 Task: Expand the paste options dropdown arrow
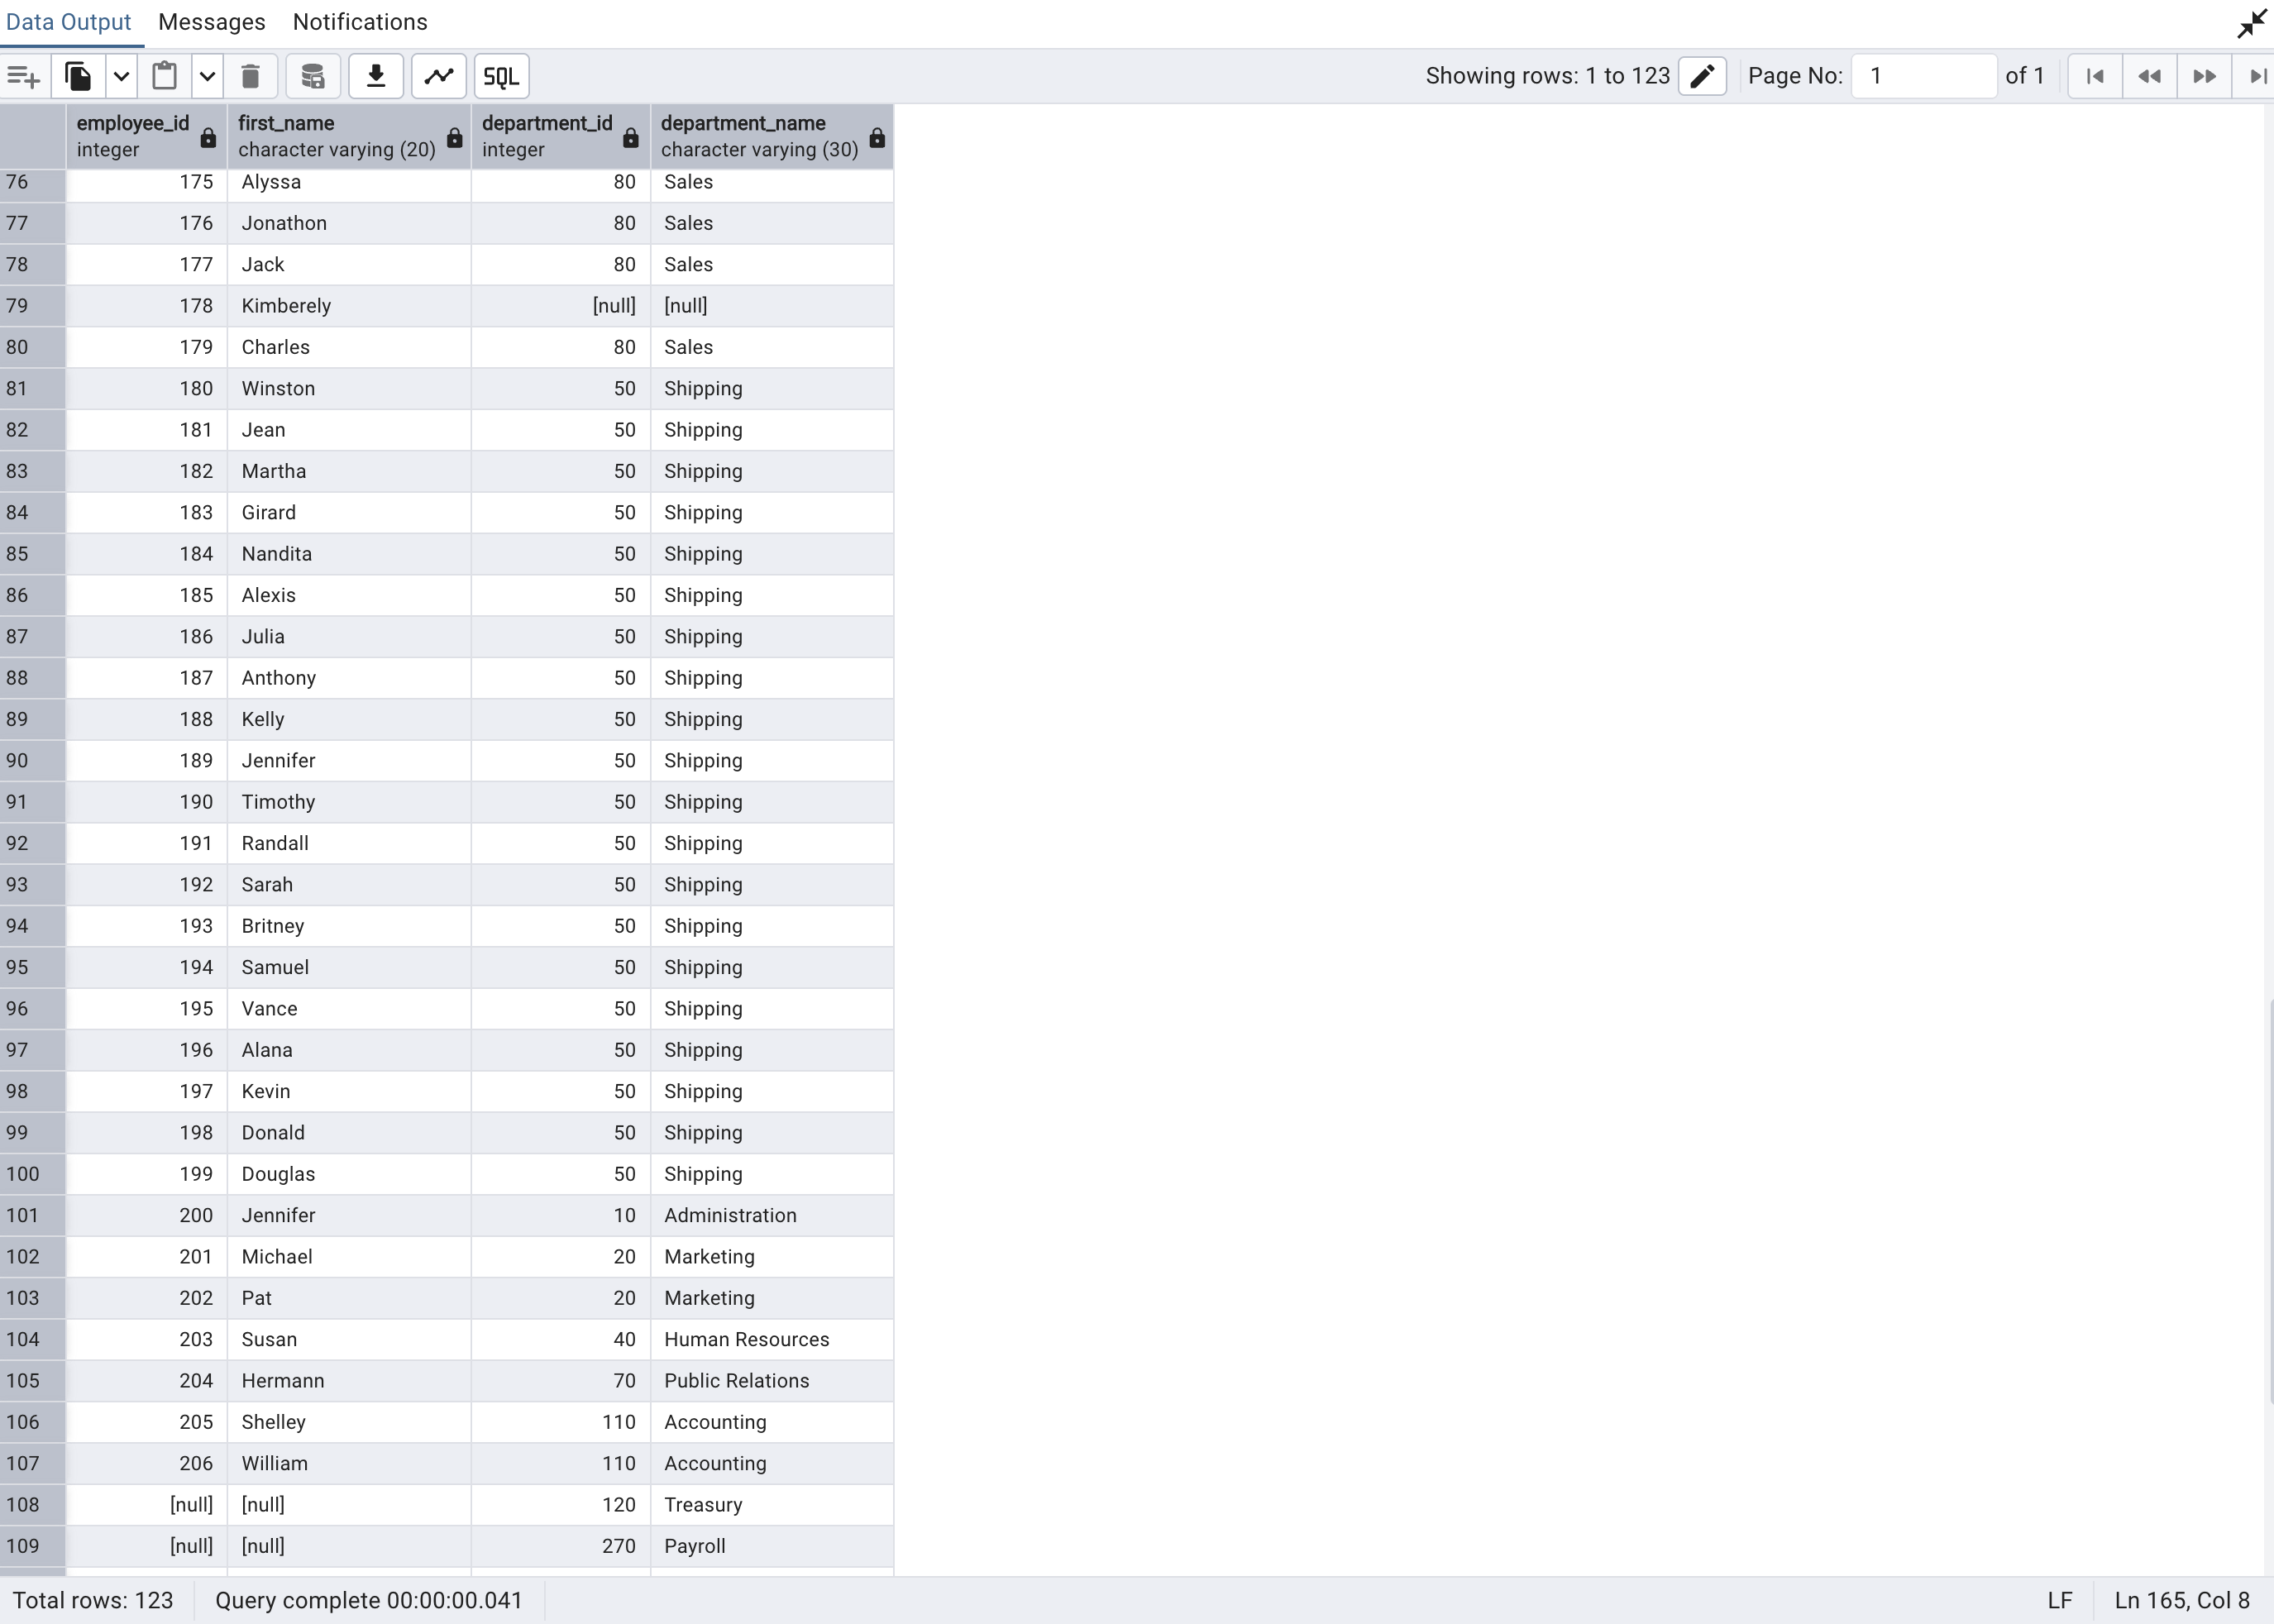coord(207,76)
